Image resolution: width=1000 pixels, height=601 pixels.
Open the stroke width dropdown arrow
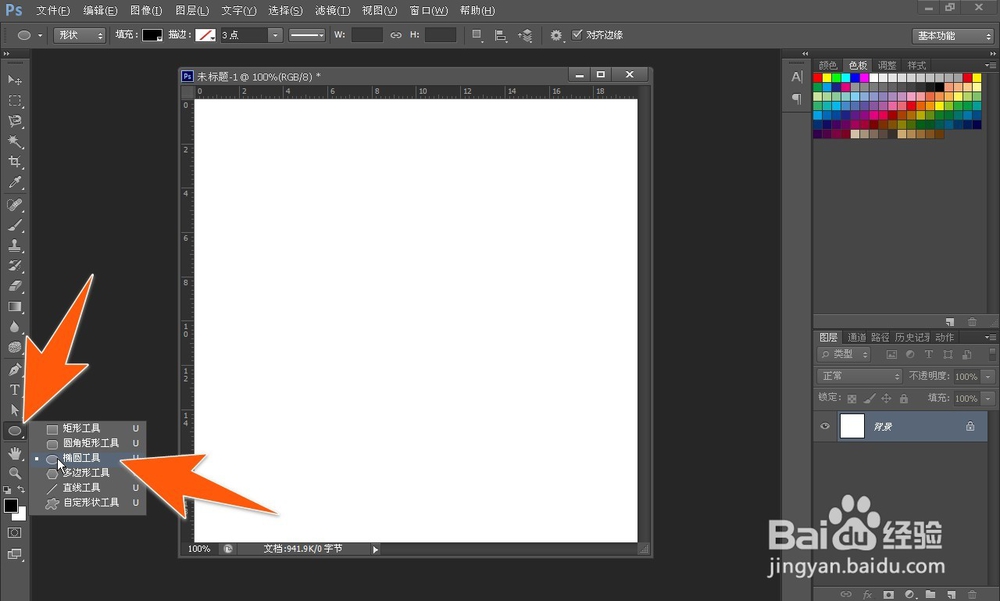coord(275,35)
